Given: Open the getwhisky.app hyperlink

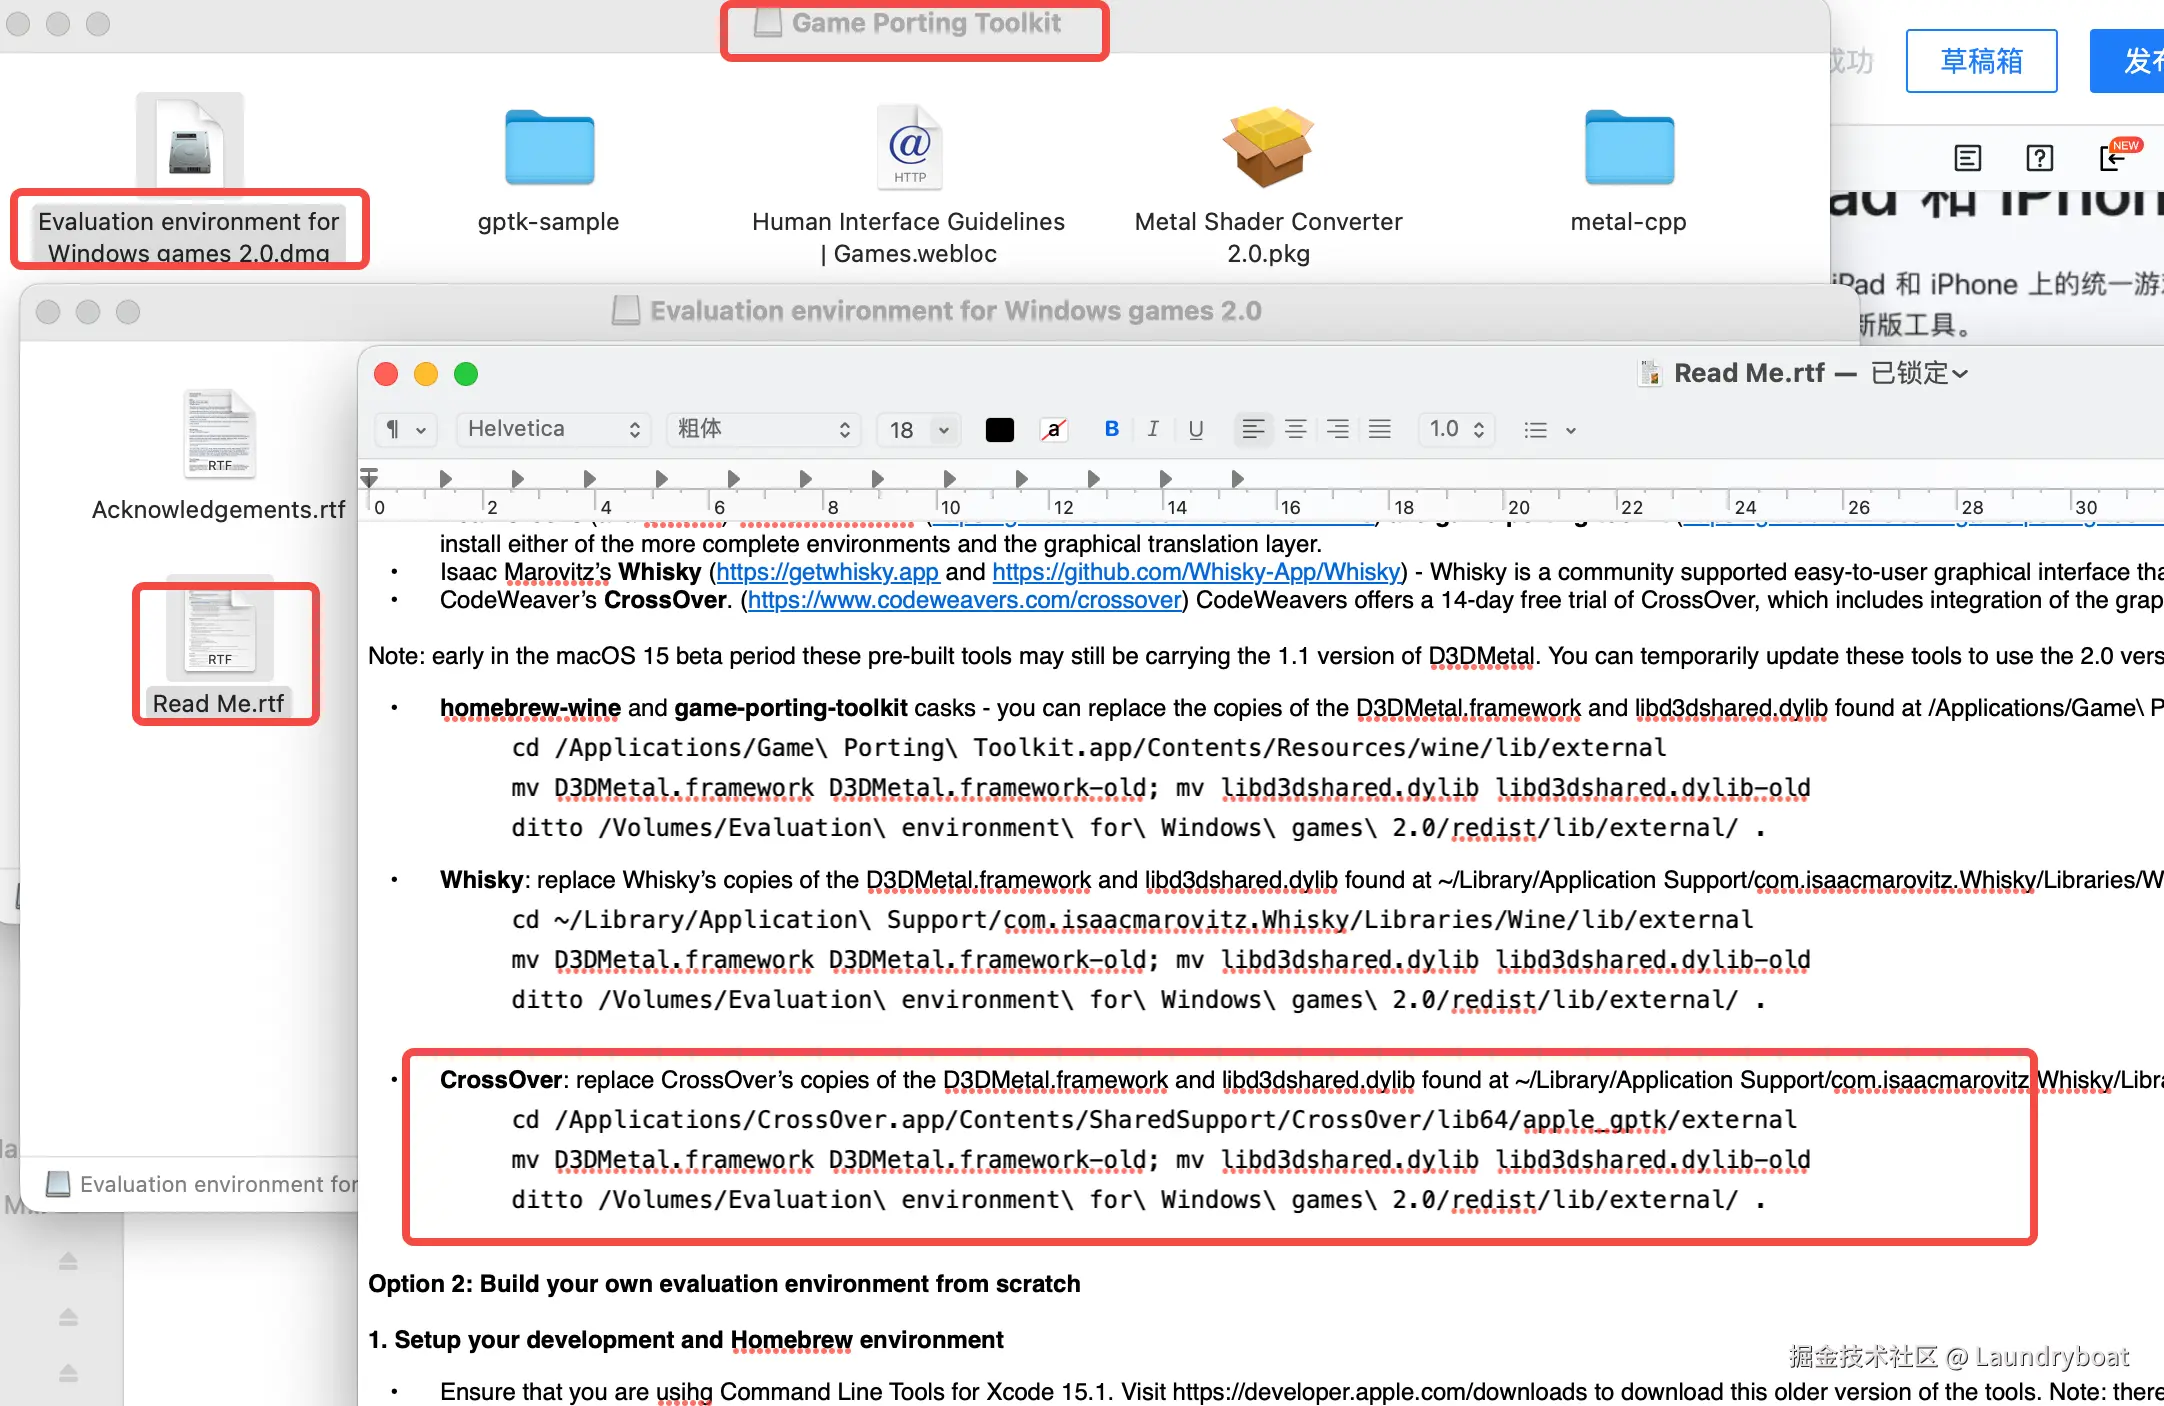Looking at the screenshot, I should pos(827,572).
